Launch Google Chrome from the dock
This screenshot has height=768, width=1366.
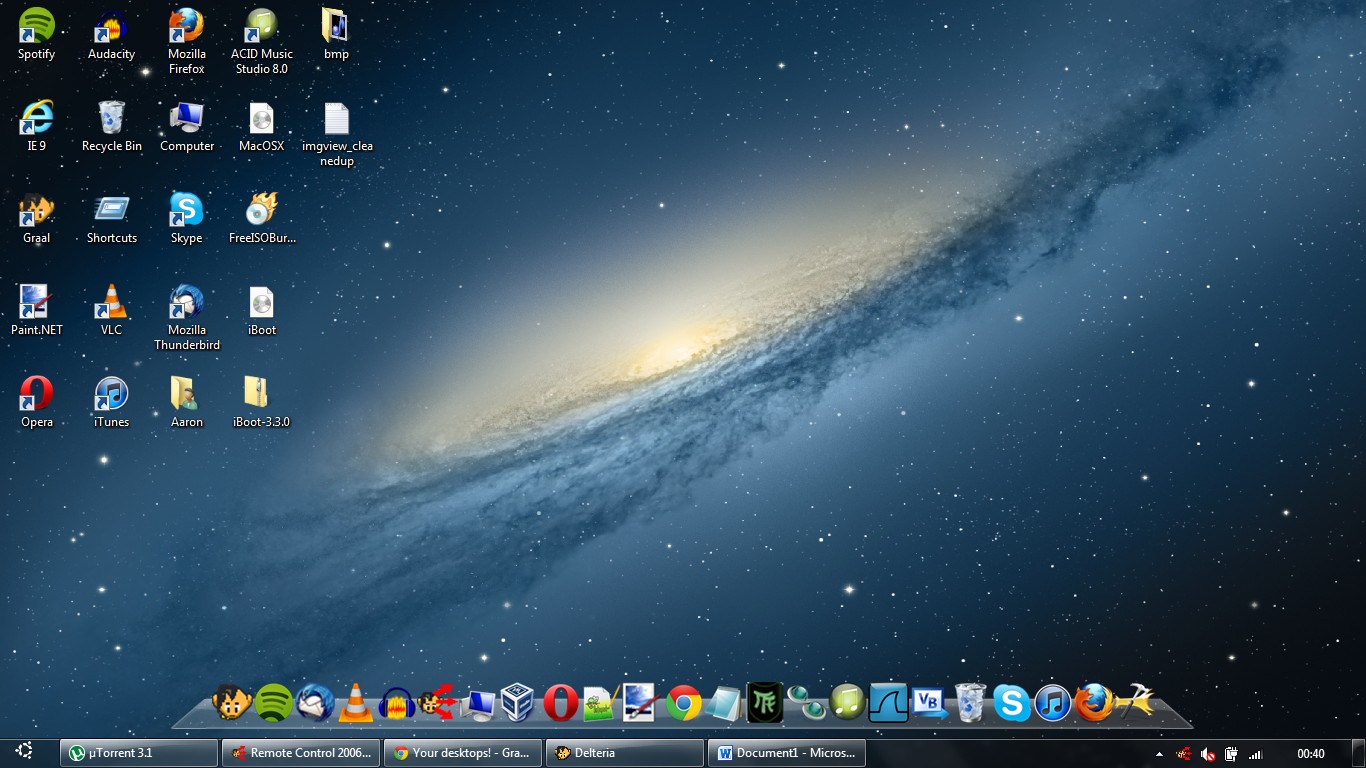tap(684, 703)
